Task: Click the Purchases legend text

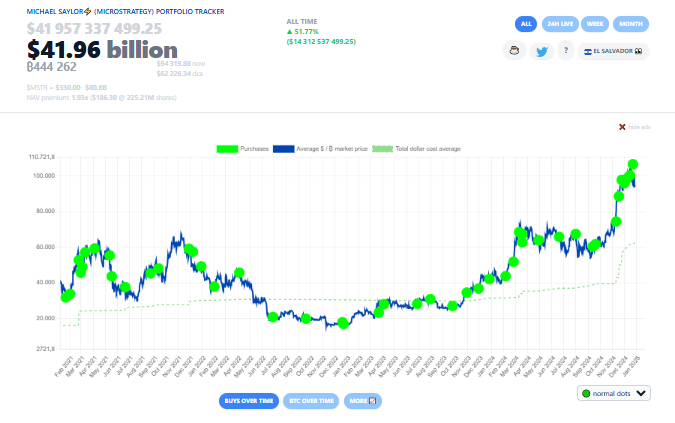Action: click(254, 149)
